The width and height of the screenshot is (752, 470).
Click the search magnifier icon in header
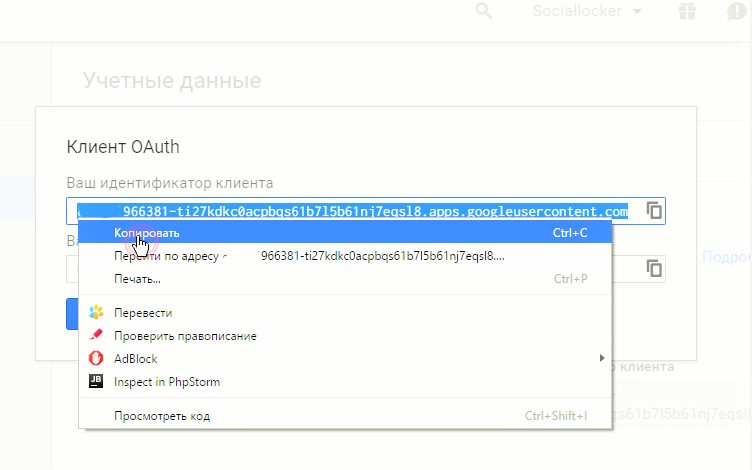pyautogui.click(x=484, y=11)
